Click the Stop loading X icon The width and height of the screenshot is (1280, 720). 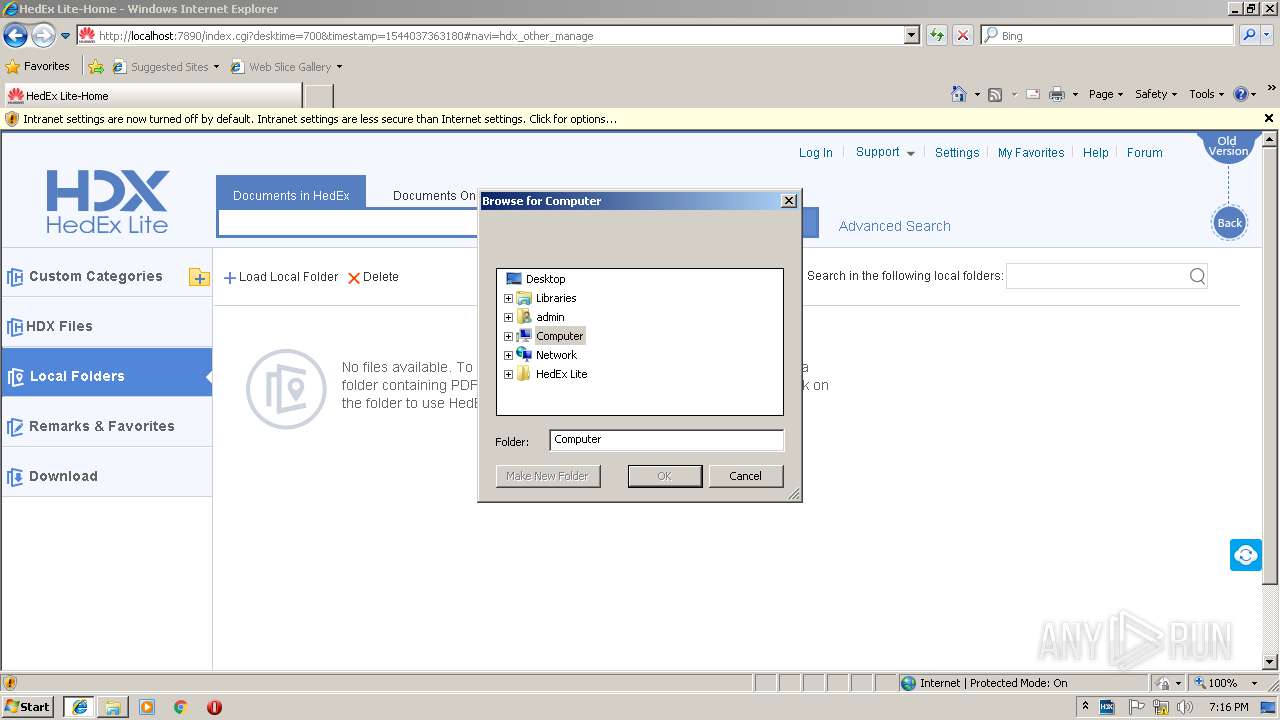tap(963, 35)
